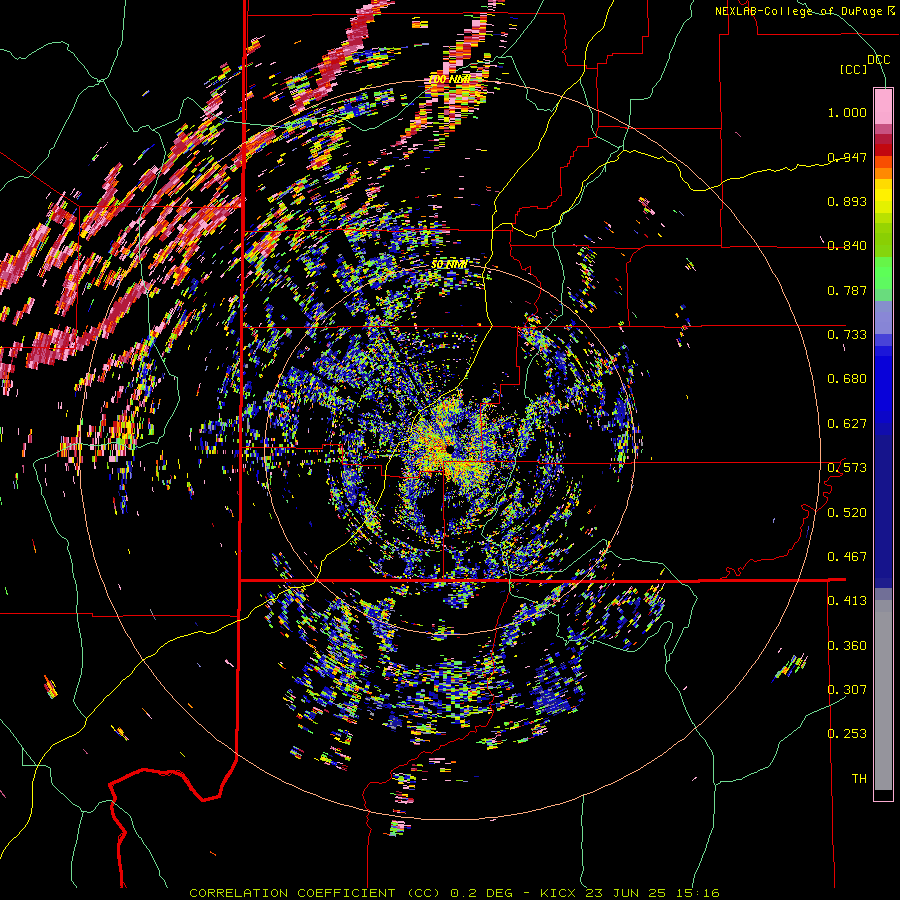Click the 0.893 scale value
Screen dimensions: 900x900
847,201
